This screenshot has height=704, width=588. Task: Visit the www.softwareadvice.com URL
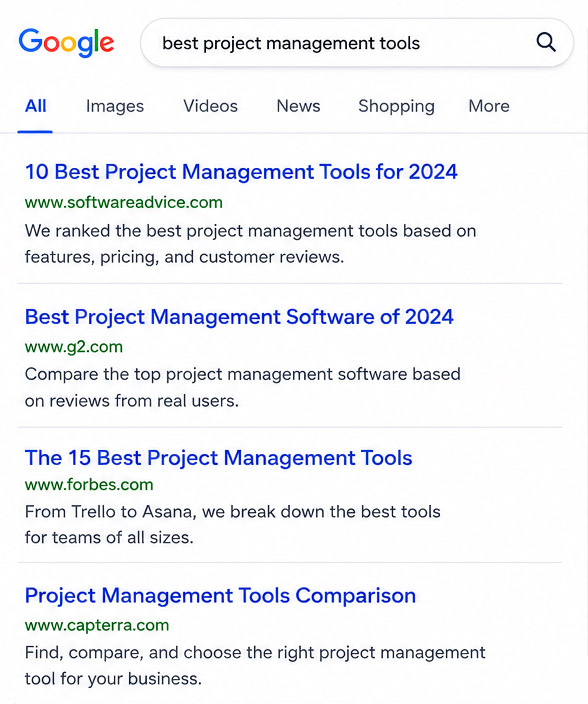[123, 202]
